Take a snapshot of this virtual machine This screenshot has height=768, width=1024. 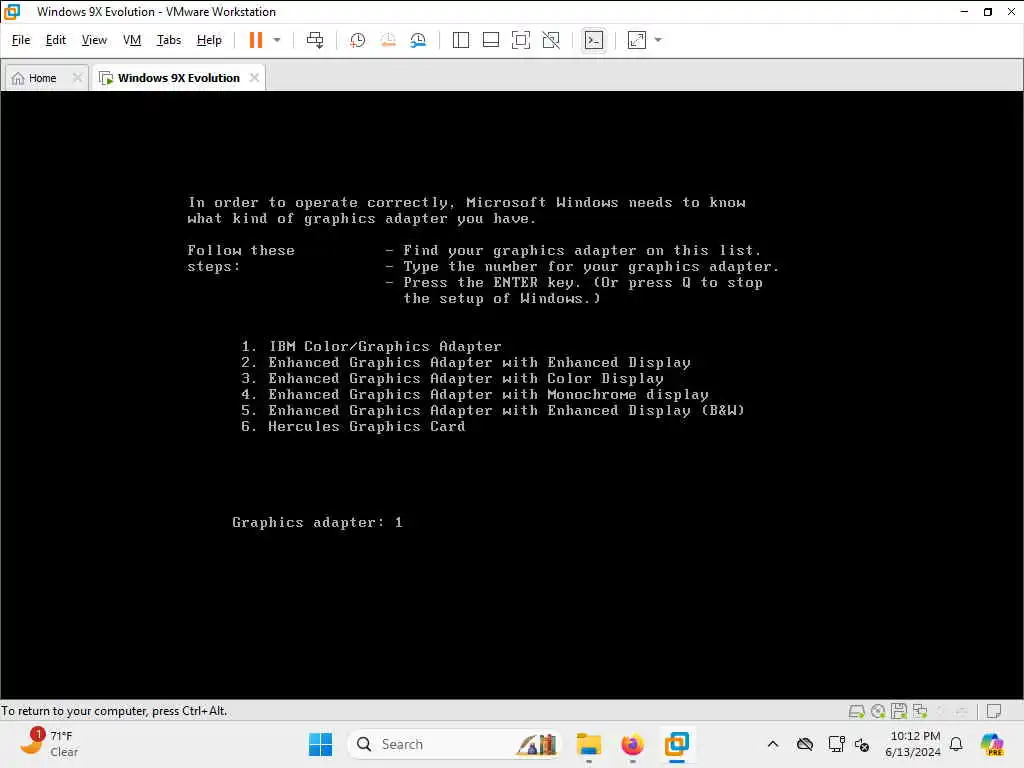pos(357,40)
